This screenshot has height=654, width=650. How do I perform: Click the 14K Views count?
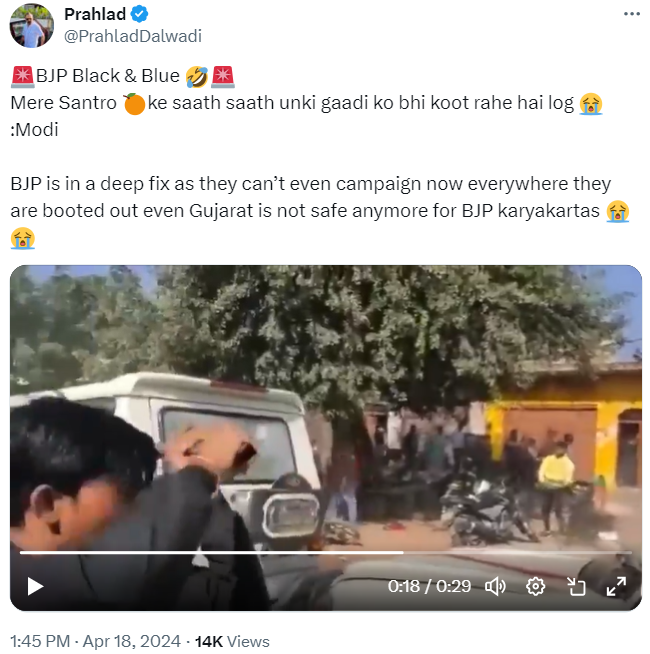pos(231,641)
